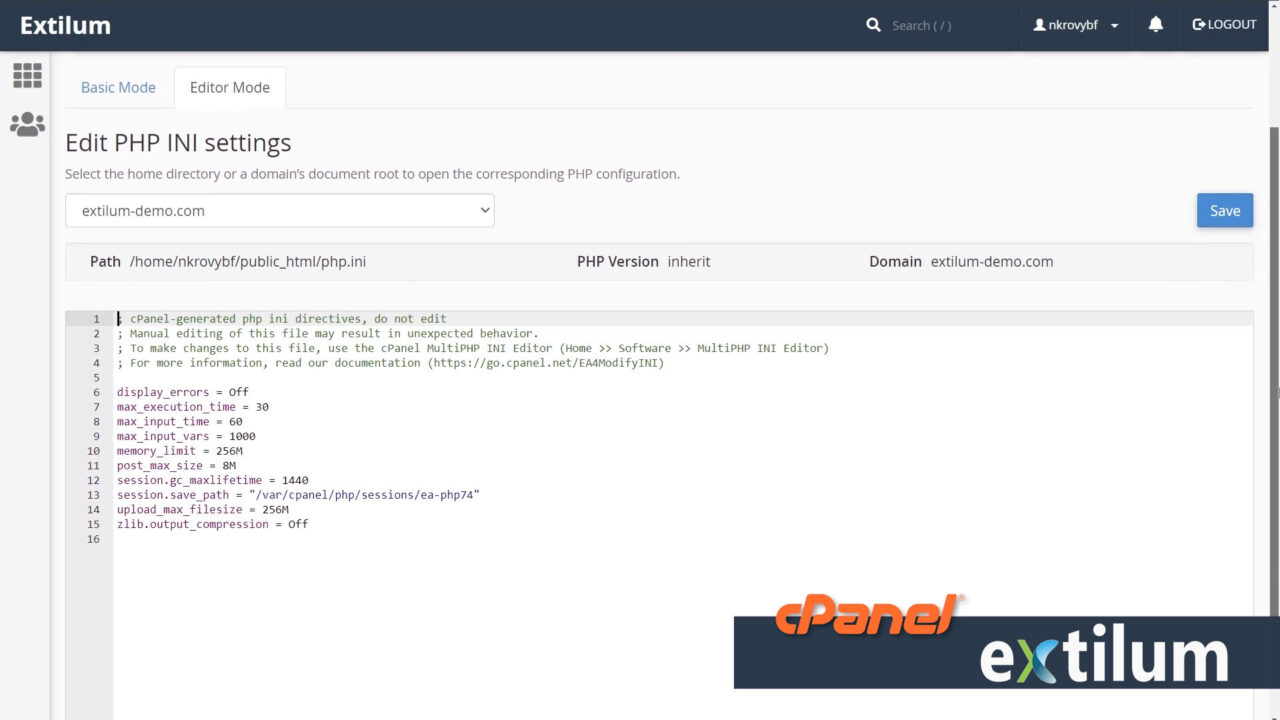
Task: Click the session.save_path line in editor
Action: (x=297, y=495)
